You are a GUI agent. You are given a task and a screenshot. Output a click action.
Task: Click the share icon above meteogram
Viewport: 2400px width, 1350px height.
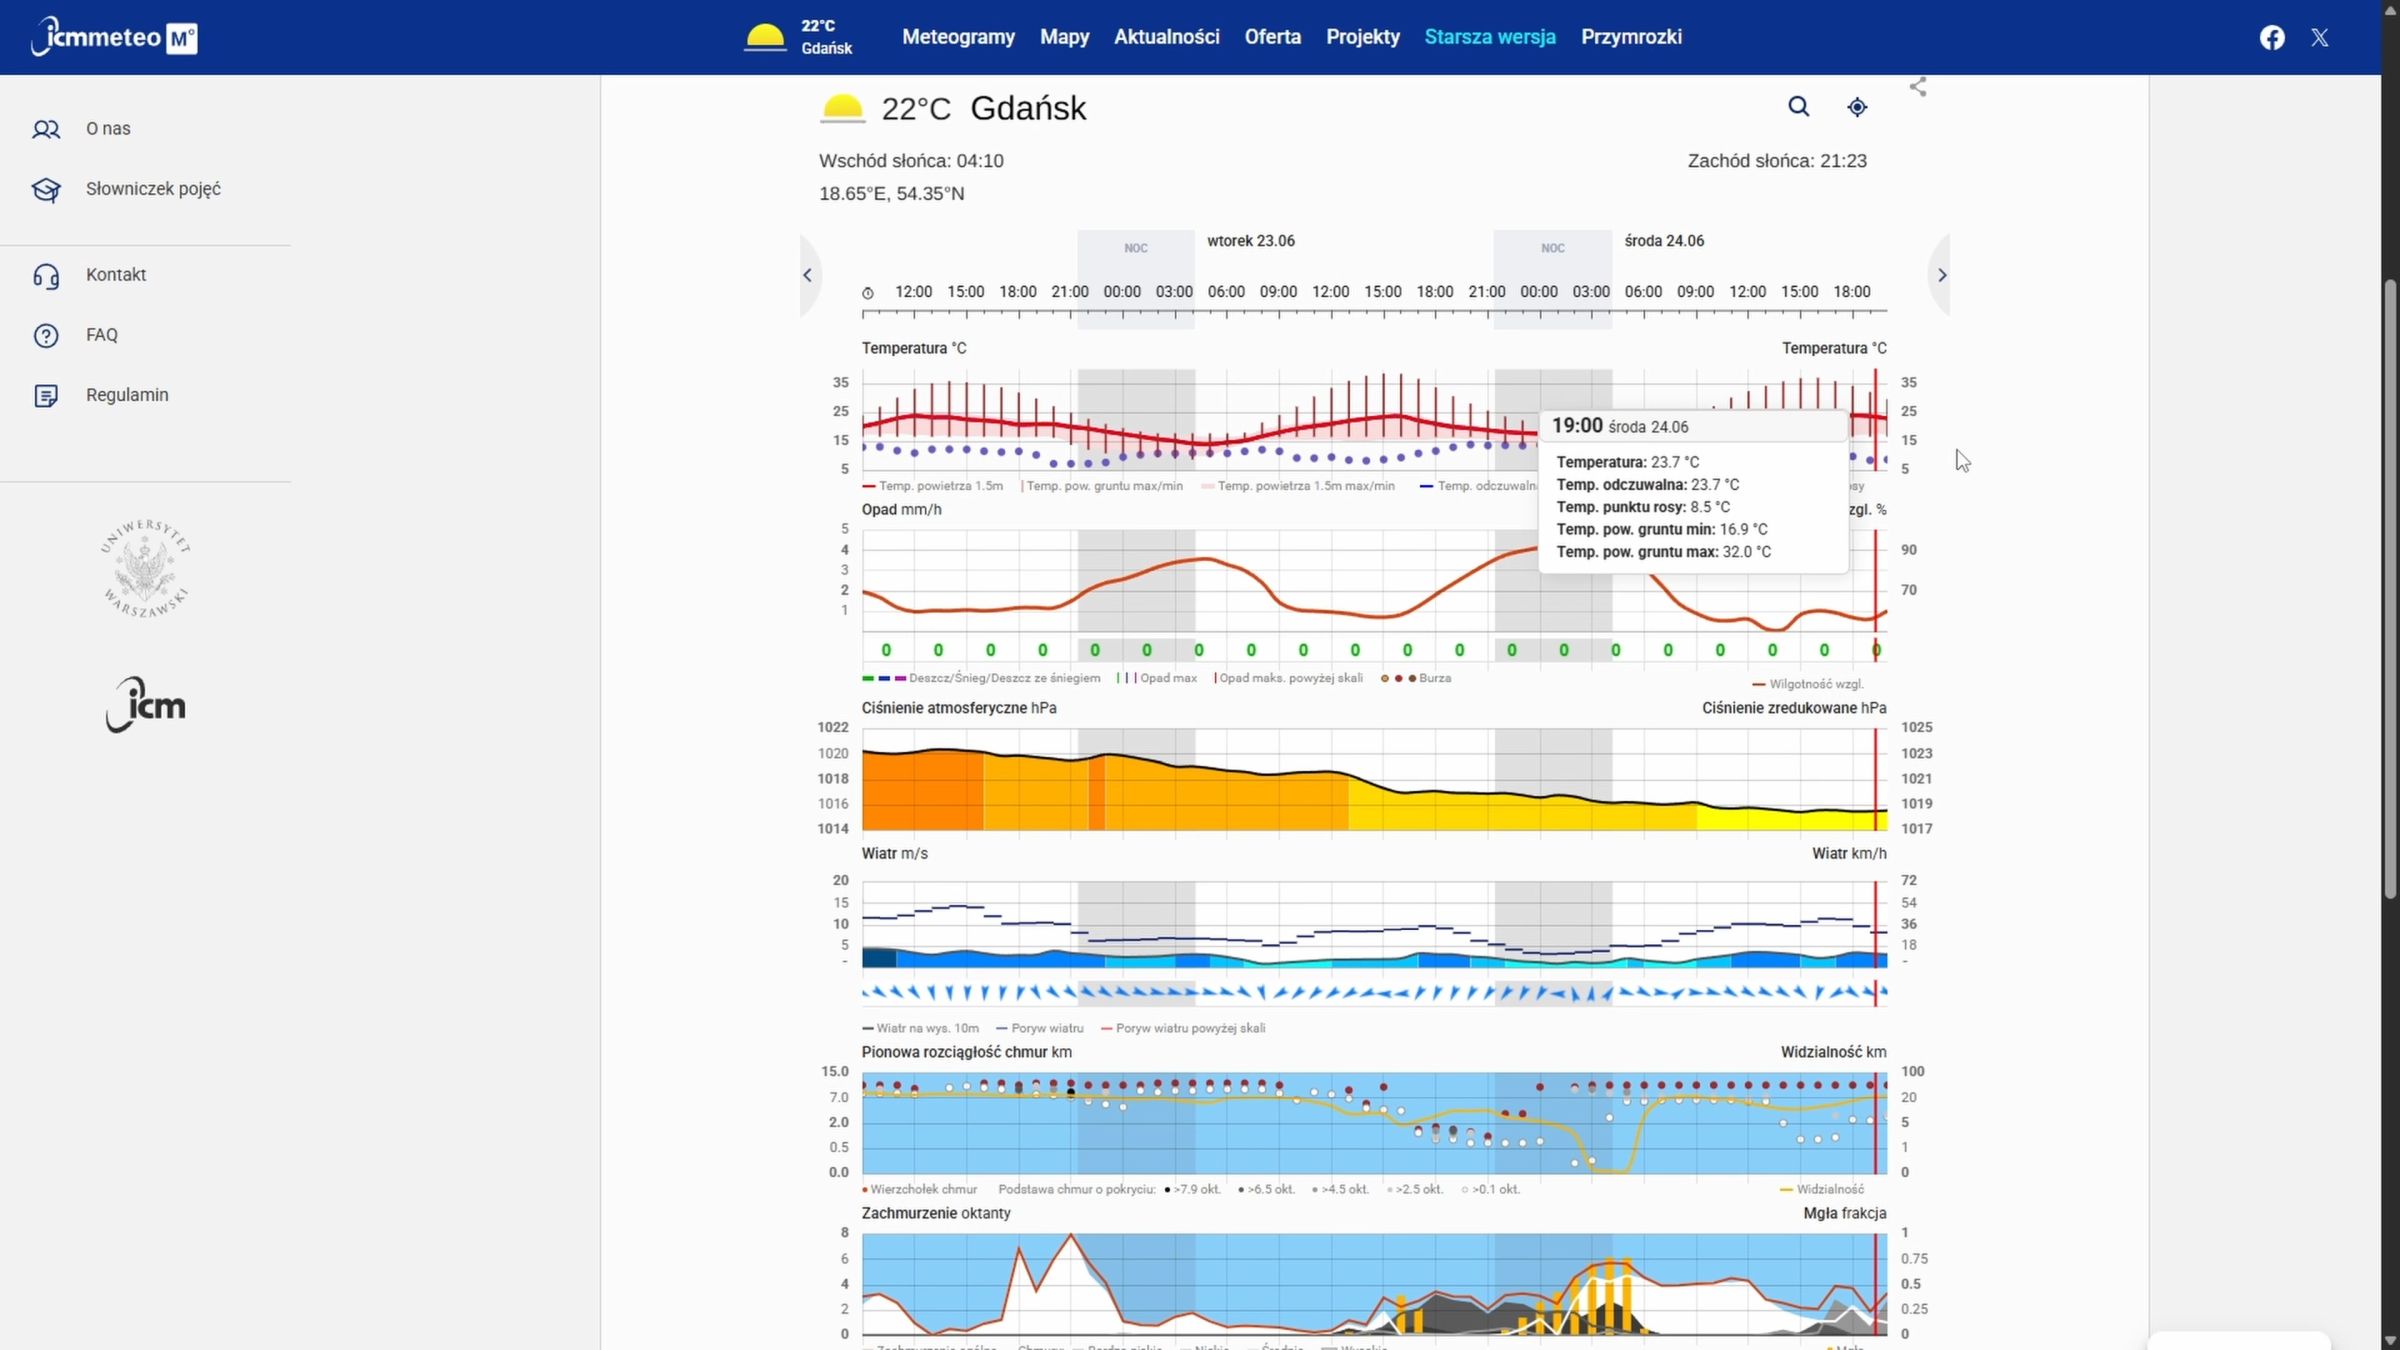click(1918, 87)
